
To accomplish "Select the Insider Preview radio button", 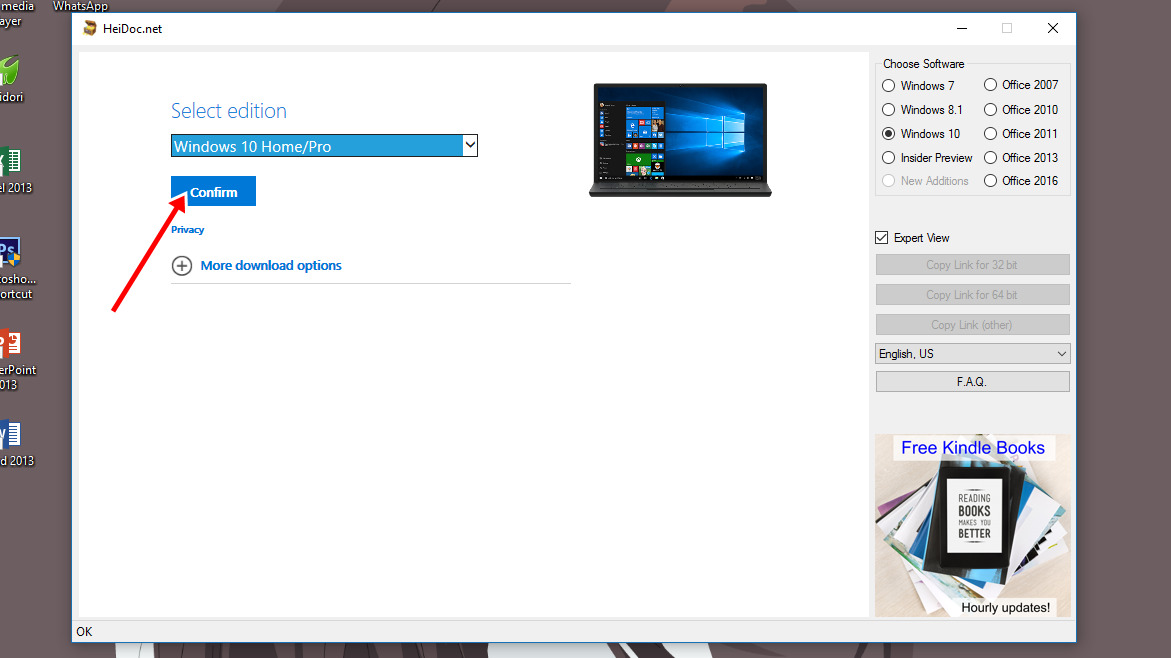I will click(889, 158).
